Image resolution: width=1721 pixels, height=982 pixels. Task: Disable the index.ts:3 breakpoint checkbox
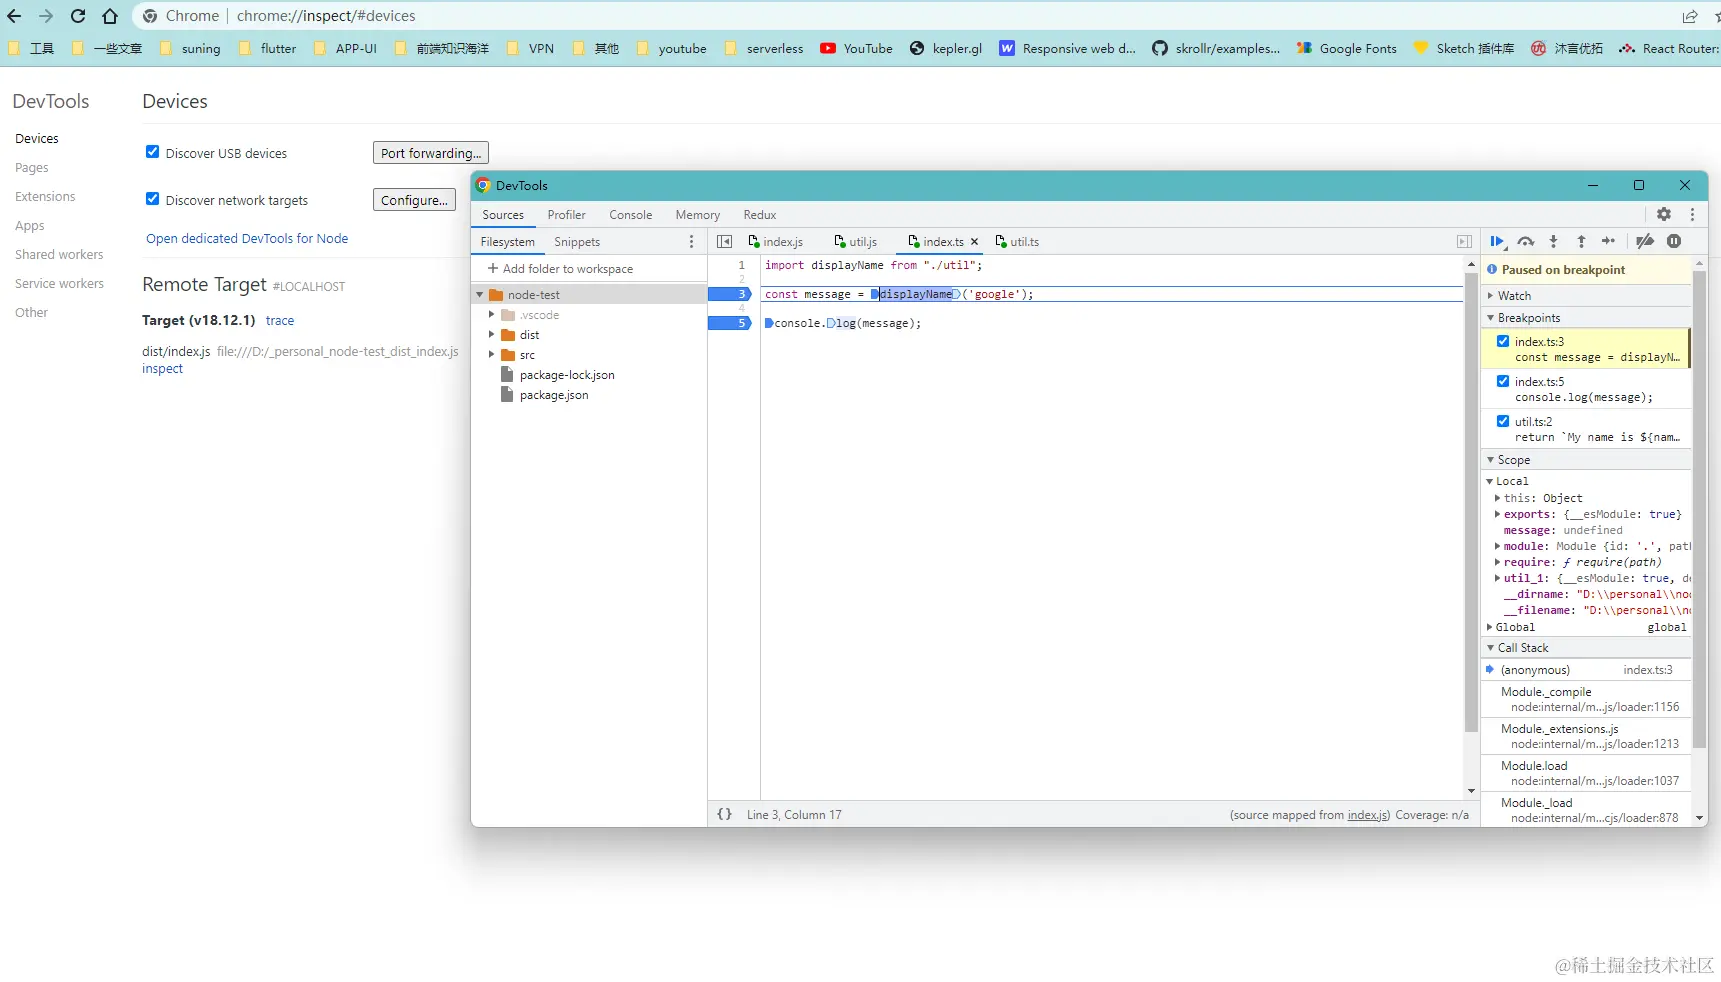click(1503, 341)
